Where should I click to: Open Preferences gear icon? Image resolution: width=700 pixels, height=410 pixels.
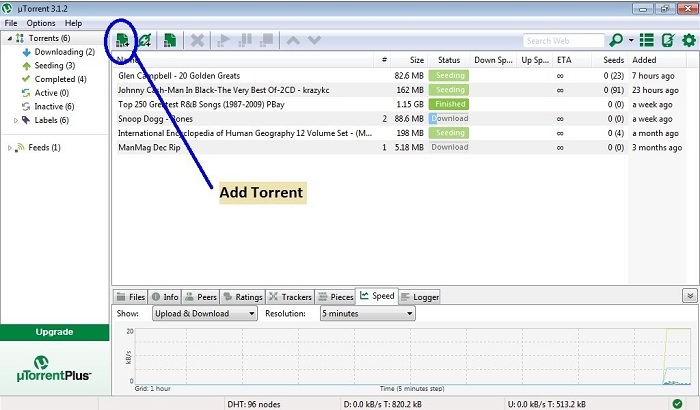[689, 40]
